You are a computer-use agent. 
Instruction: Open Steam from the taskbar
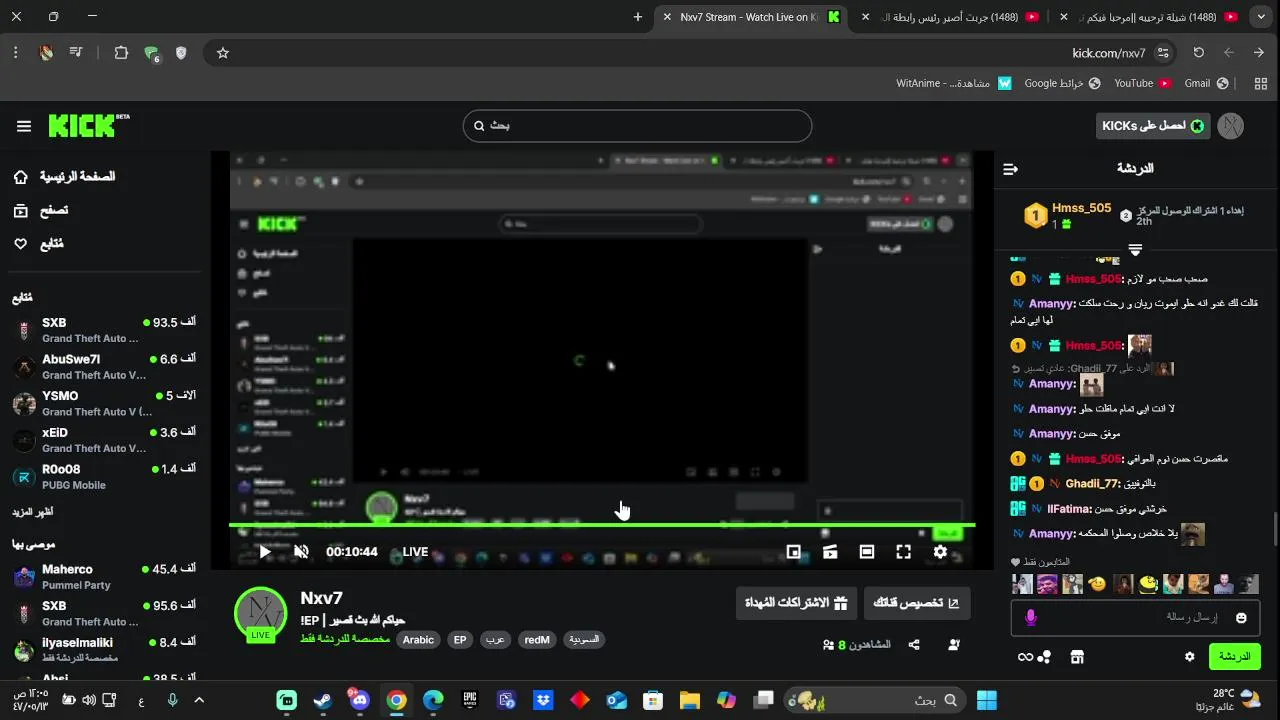[323, 700]
